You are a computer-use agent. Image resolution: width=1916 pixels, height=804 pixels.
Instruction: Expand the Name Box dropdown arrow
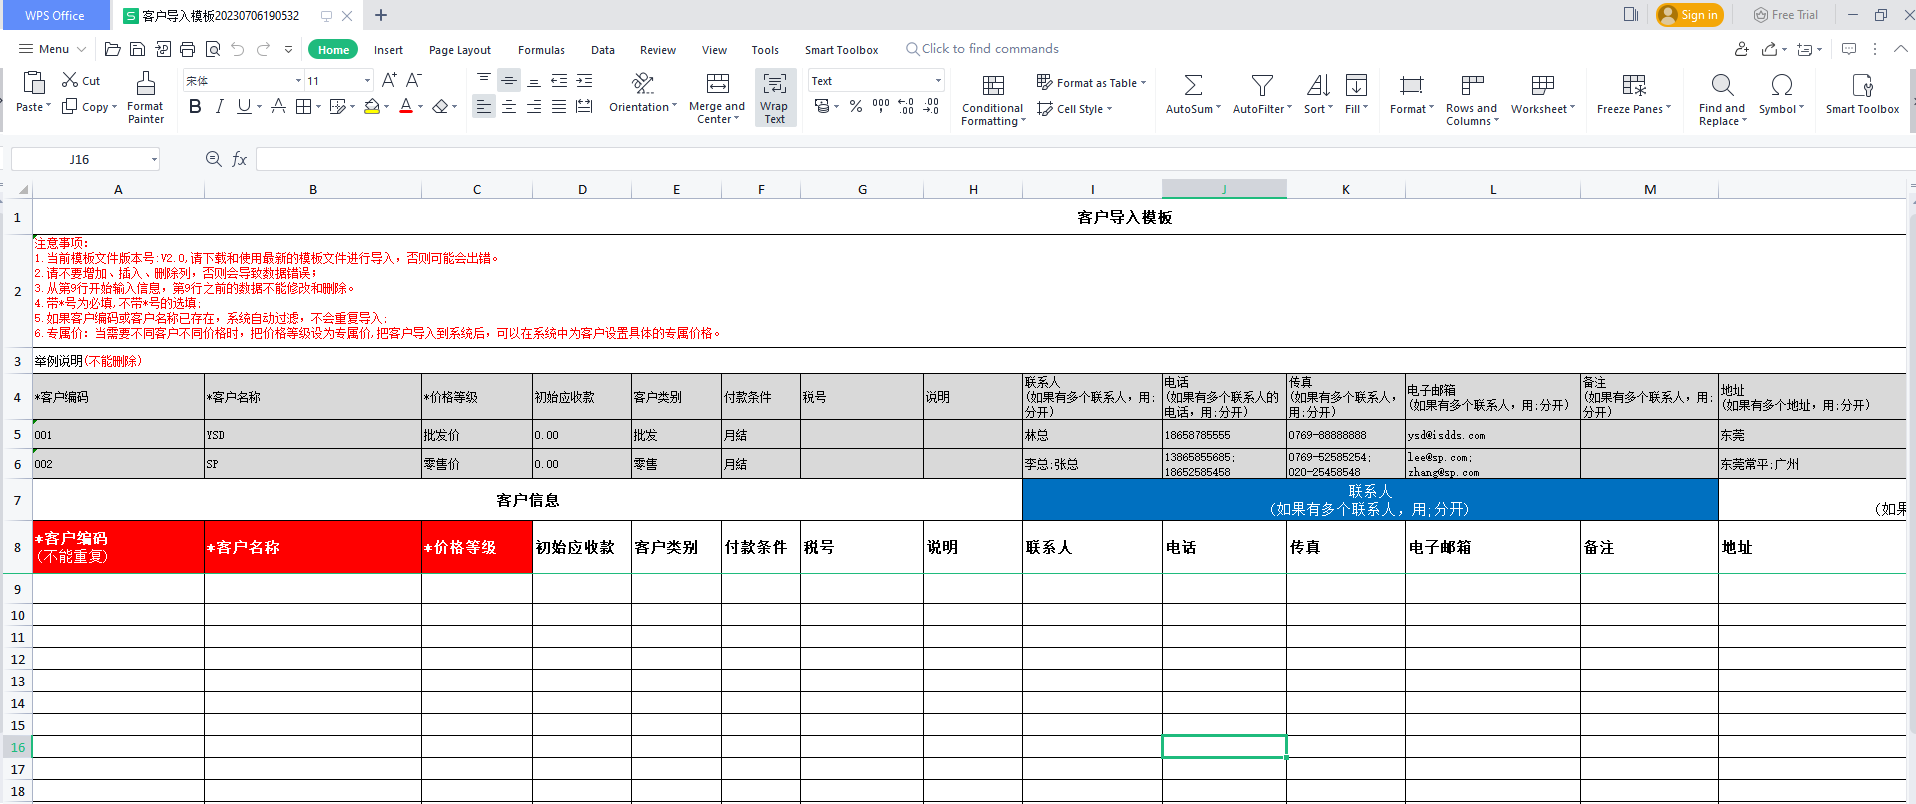[x=154, y=160]
